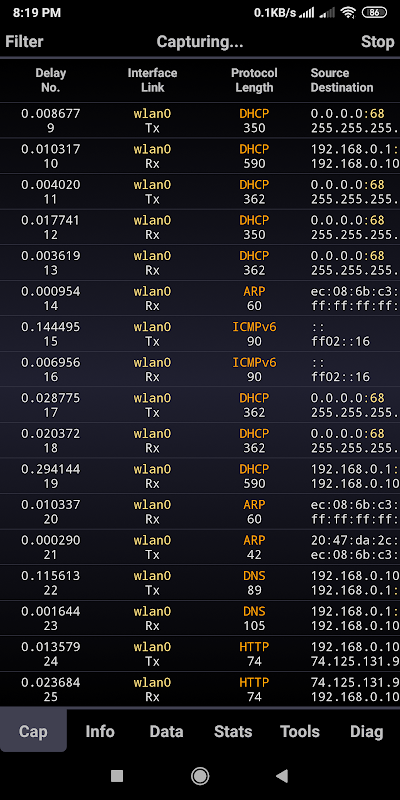The height and width of the screenshot is (800, 400).
Task: Switch to the Stats tab
Action: [233, 731]
